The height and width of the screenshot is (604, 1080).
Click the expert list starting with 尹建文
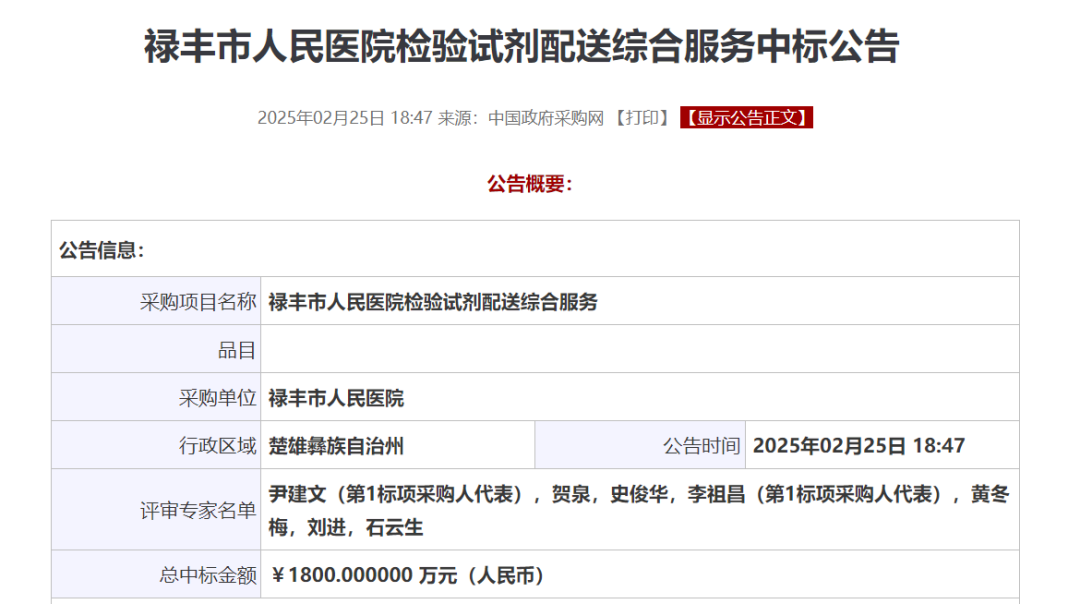(638, 510)
